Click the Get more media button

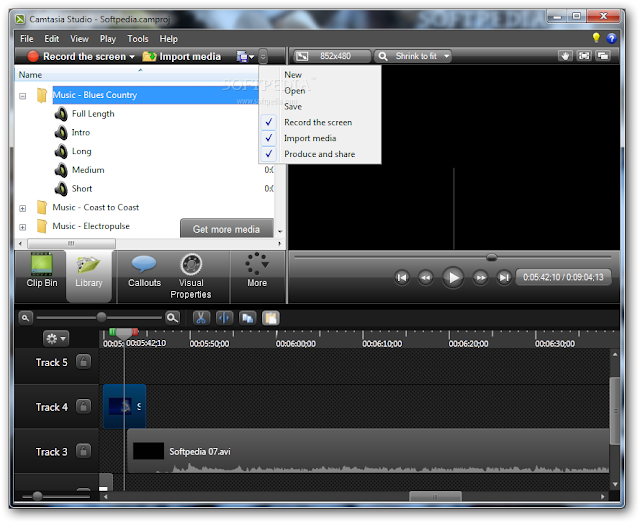[227, 229]
